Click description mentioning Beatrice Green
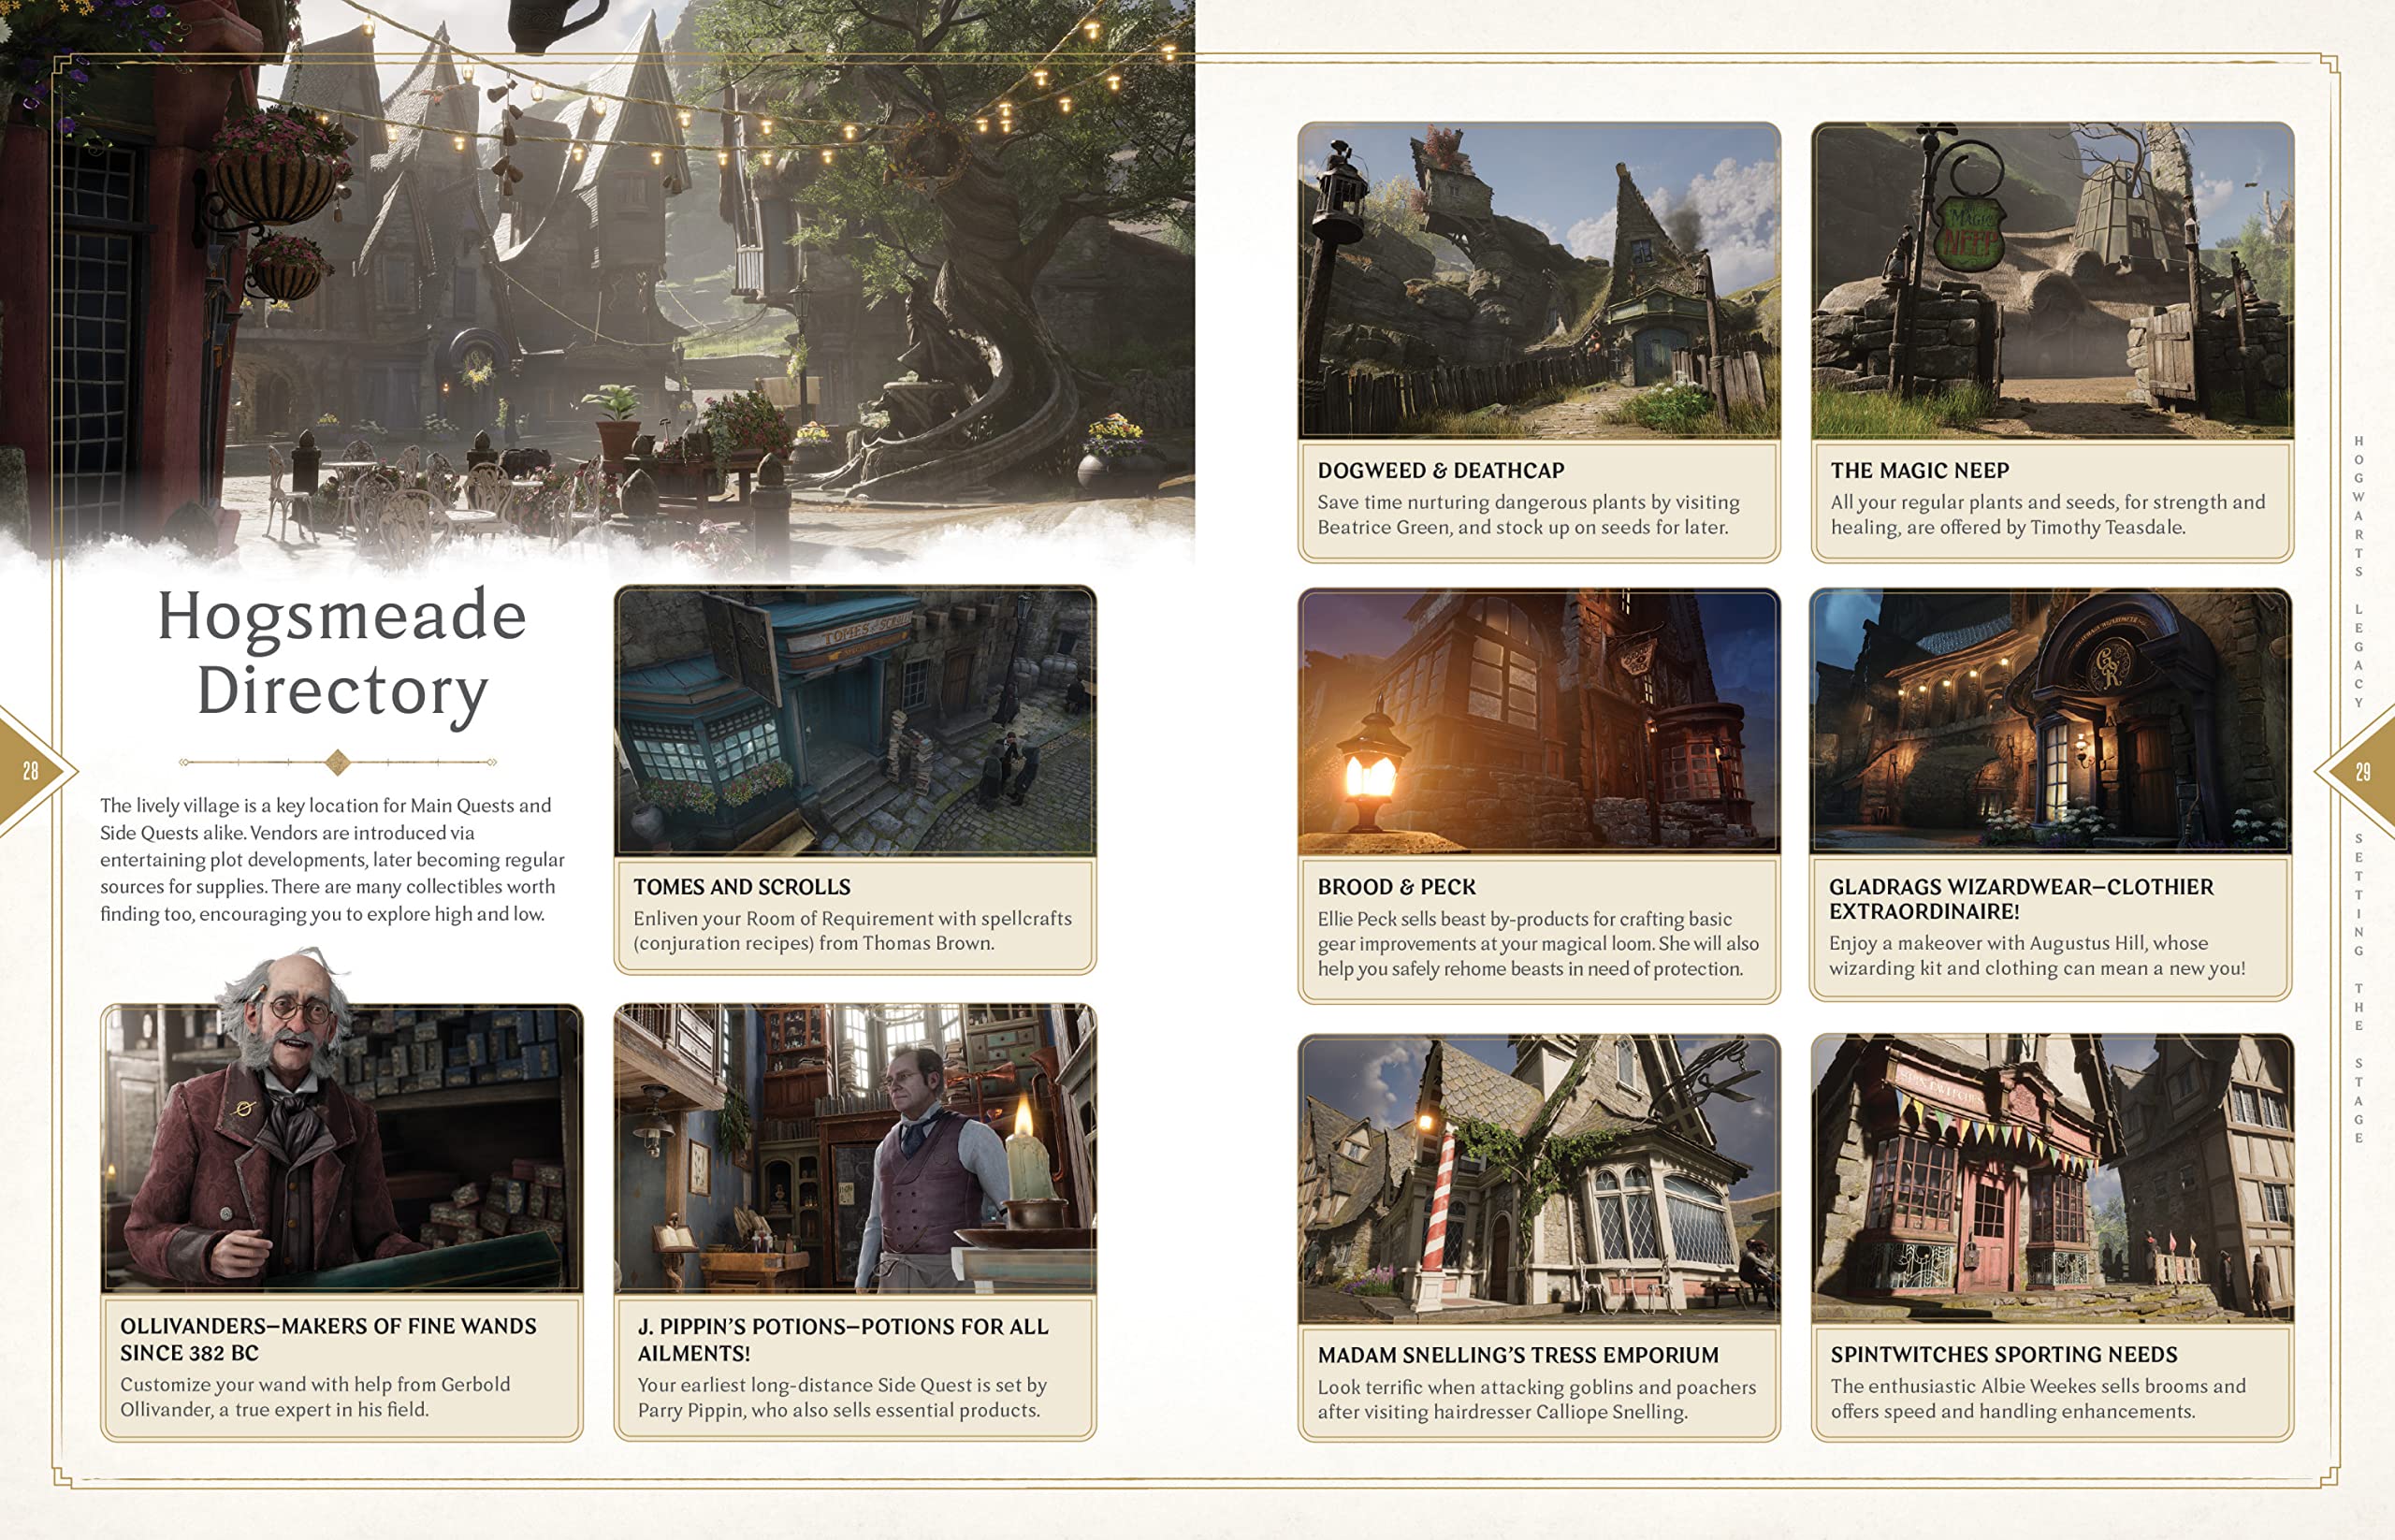 tap(1528, 514)
